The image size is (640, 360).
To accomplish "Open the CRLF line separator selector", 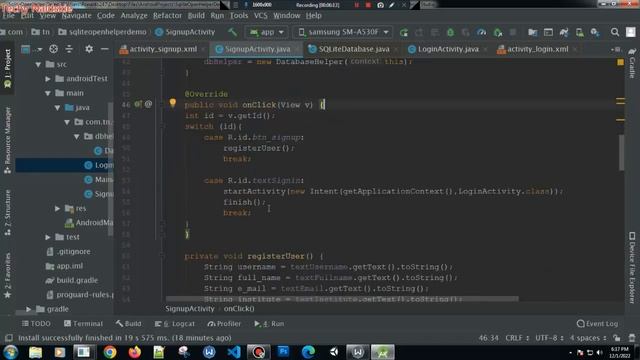I will tap(517, 338).
